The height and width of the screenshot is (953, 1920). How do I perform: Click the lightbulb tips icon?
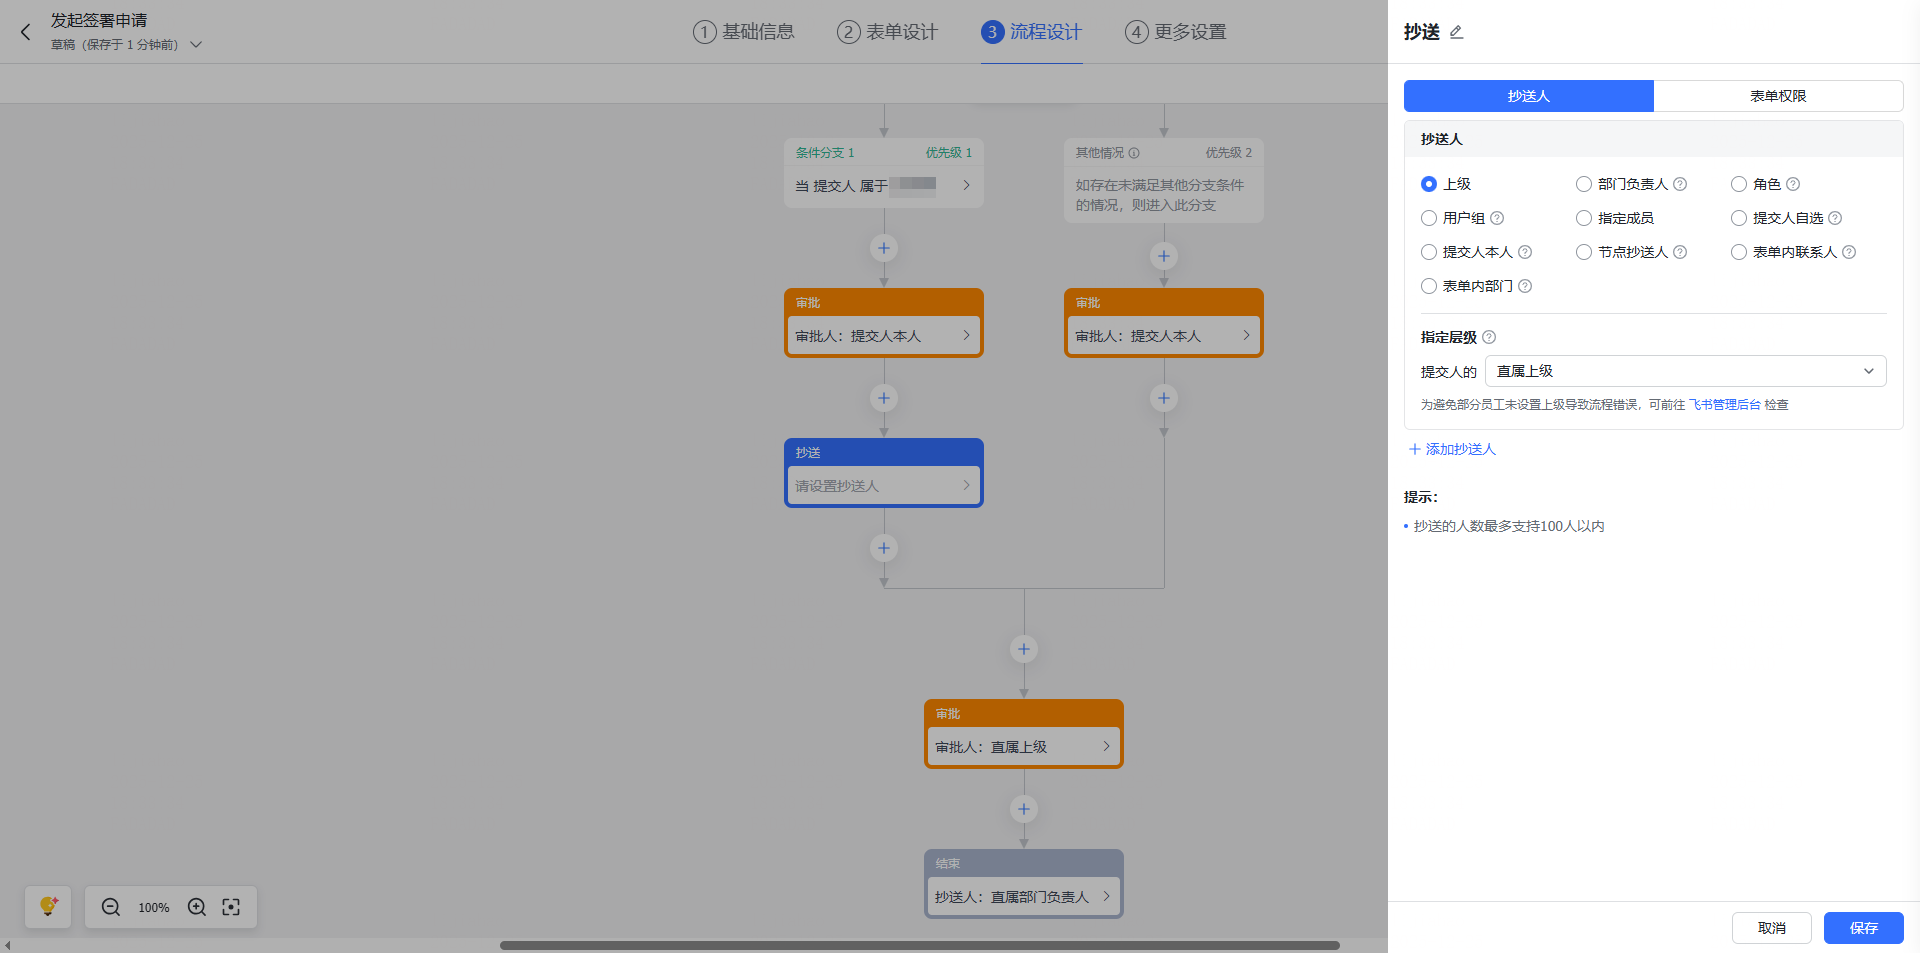(48, 907)
